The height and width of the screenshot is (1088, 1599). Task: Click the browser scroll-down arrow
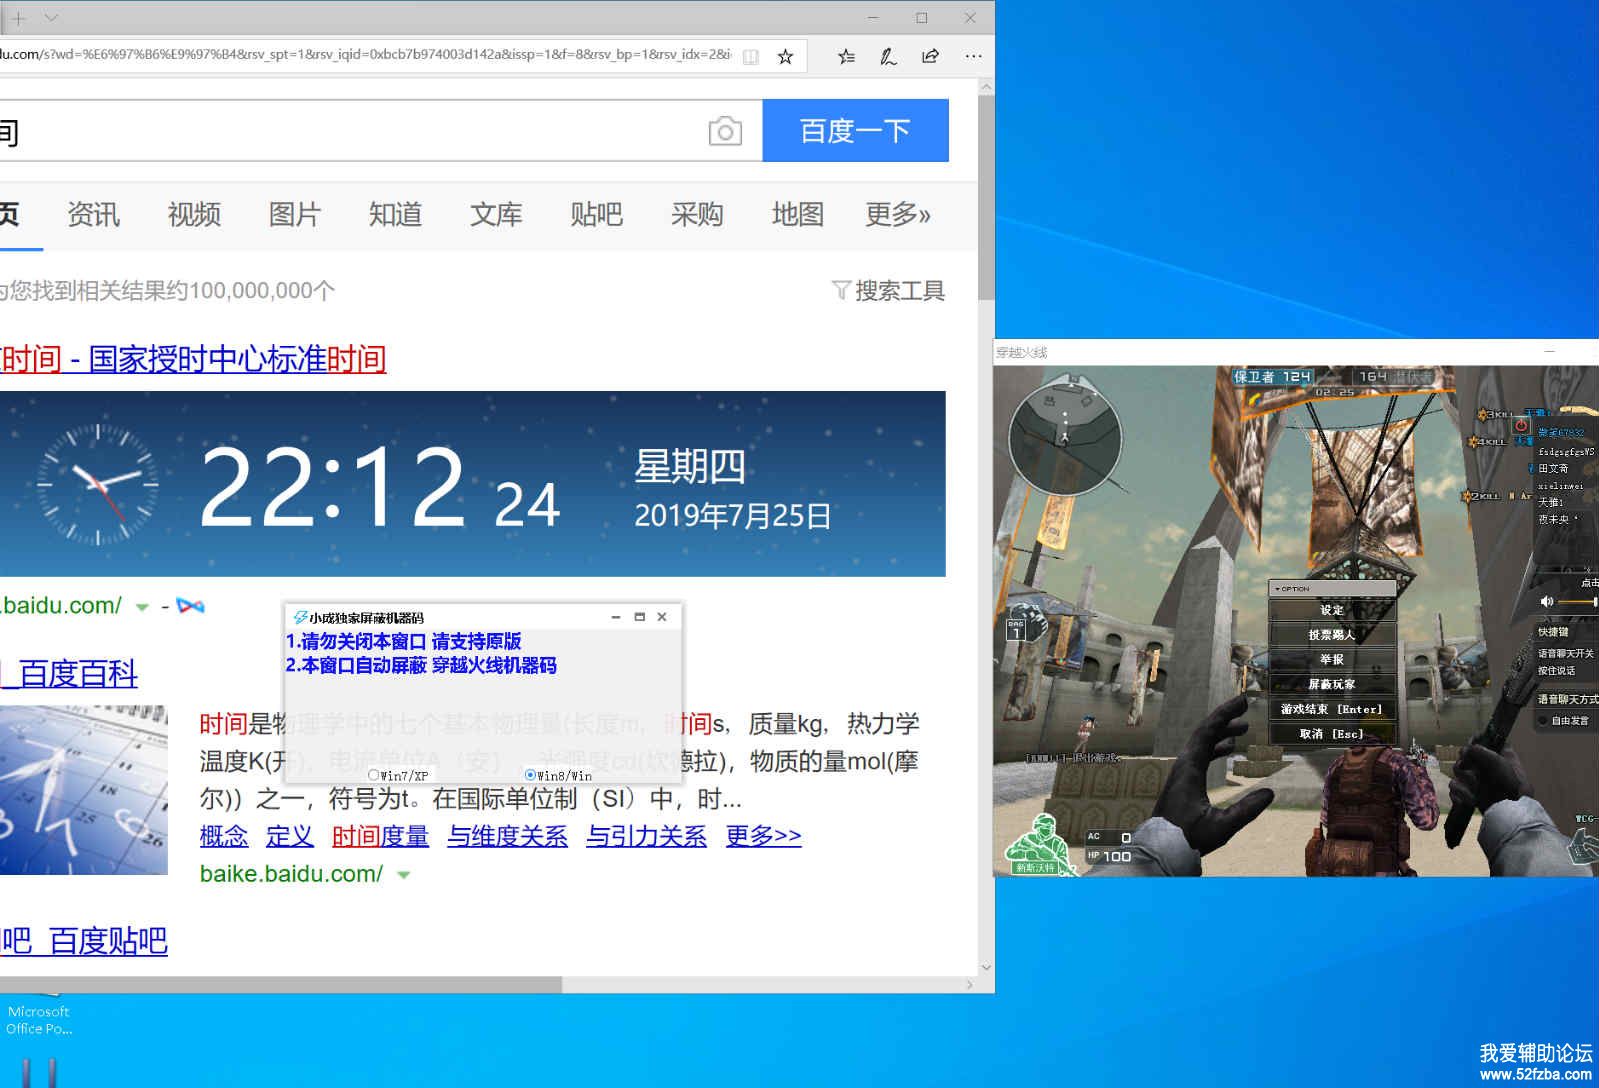pos(986,968)
